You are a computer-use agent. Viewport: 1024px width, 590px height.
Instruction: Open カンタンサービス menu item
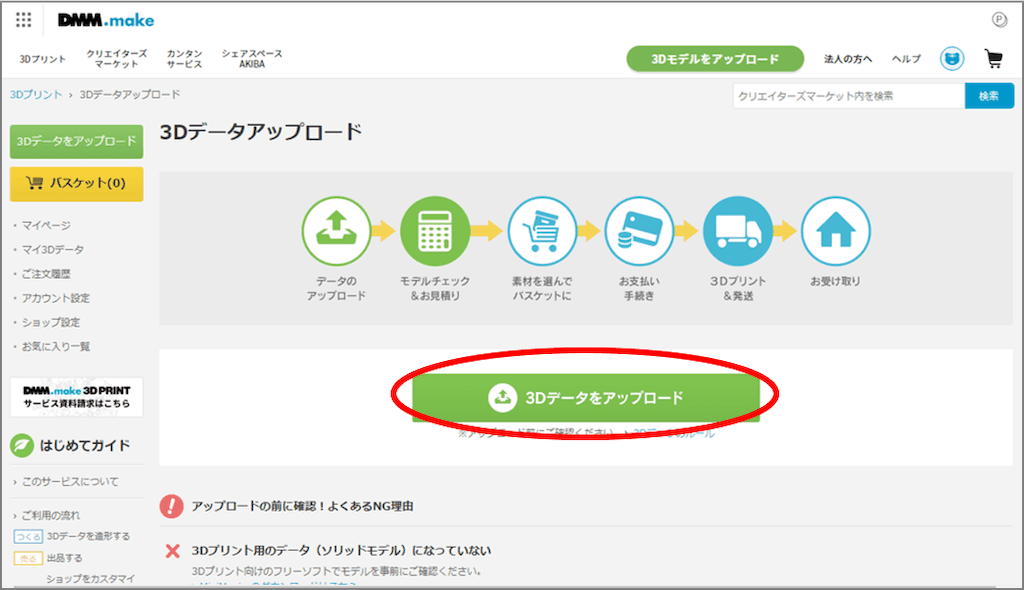(x=184, y=59)
